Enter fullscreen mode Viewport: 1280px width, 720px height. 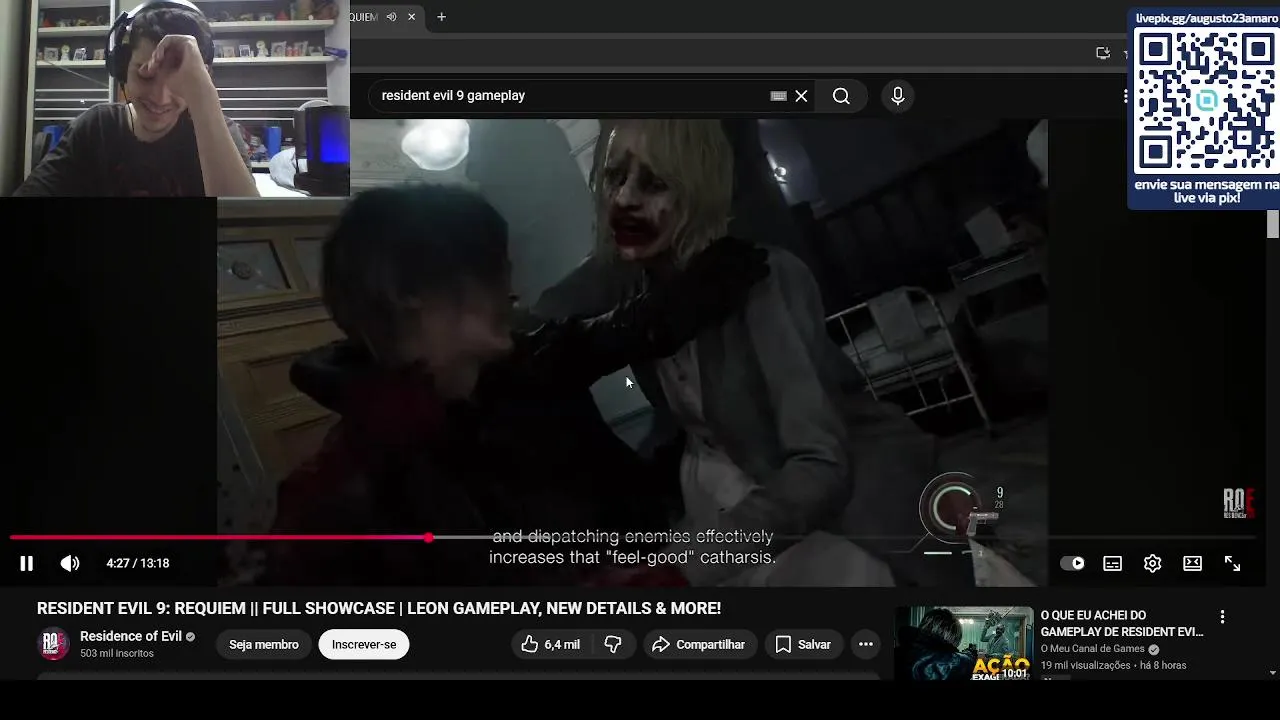(x=1232, y=564)
